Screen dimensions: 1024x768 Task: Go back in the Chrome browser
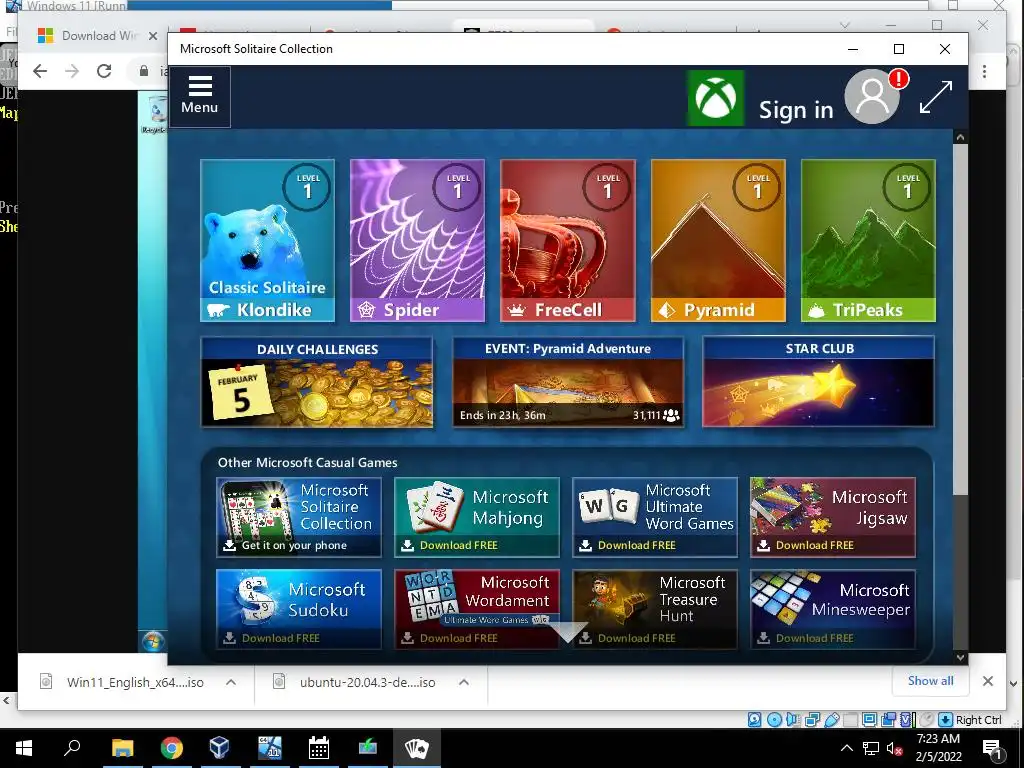tap(40, 71)
